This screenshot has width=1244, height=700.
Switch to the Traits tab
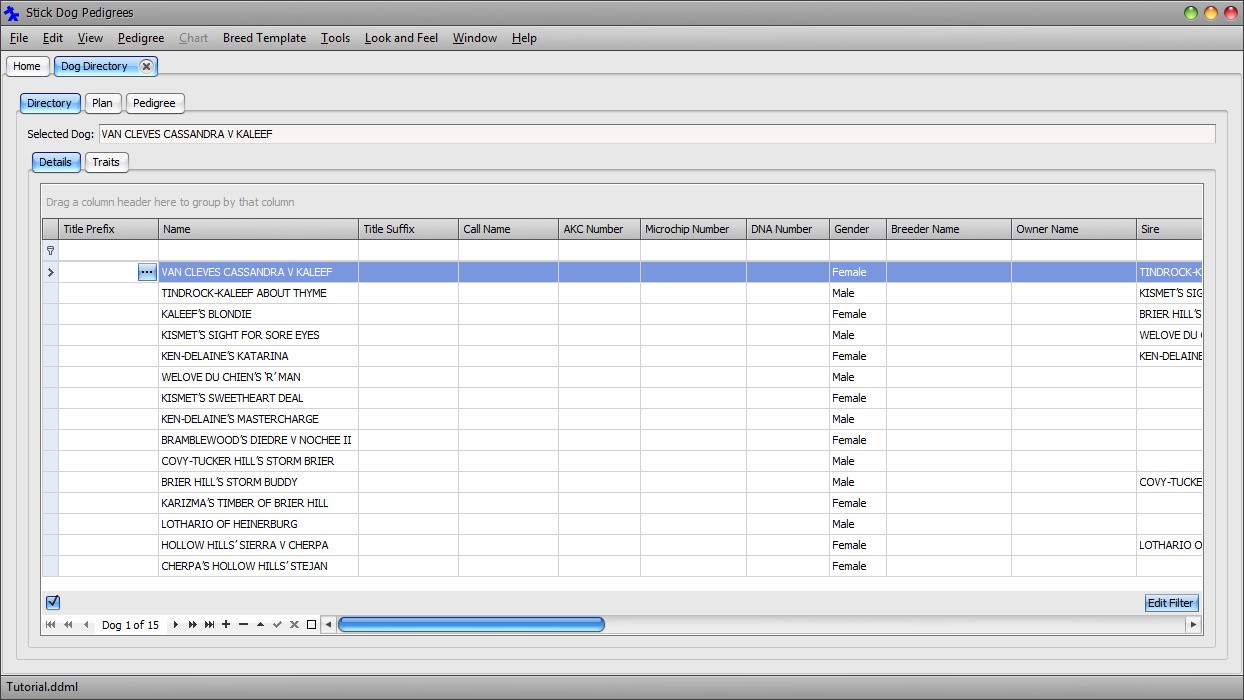106,162
